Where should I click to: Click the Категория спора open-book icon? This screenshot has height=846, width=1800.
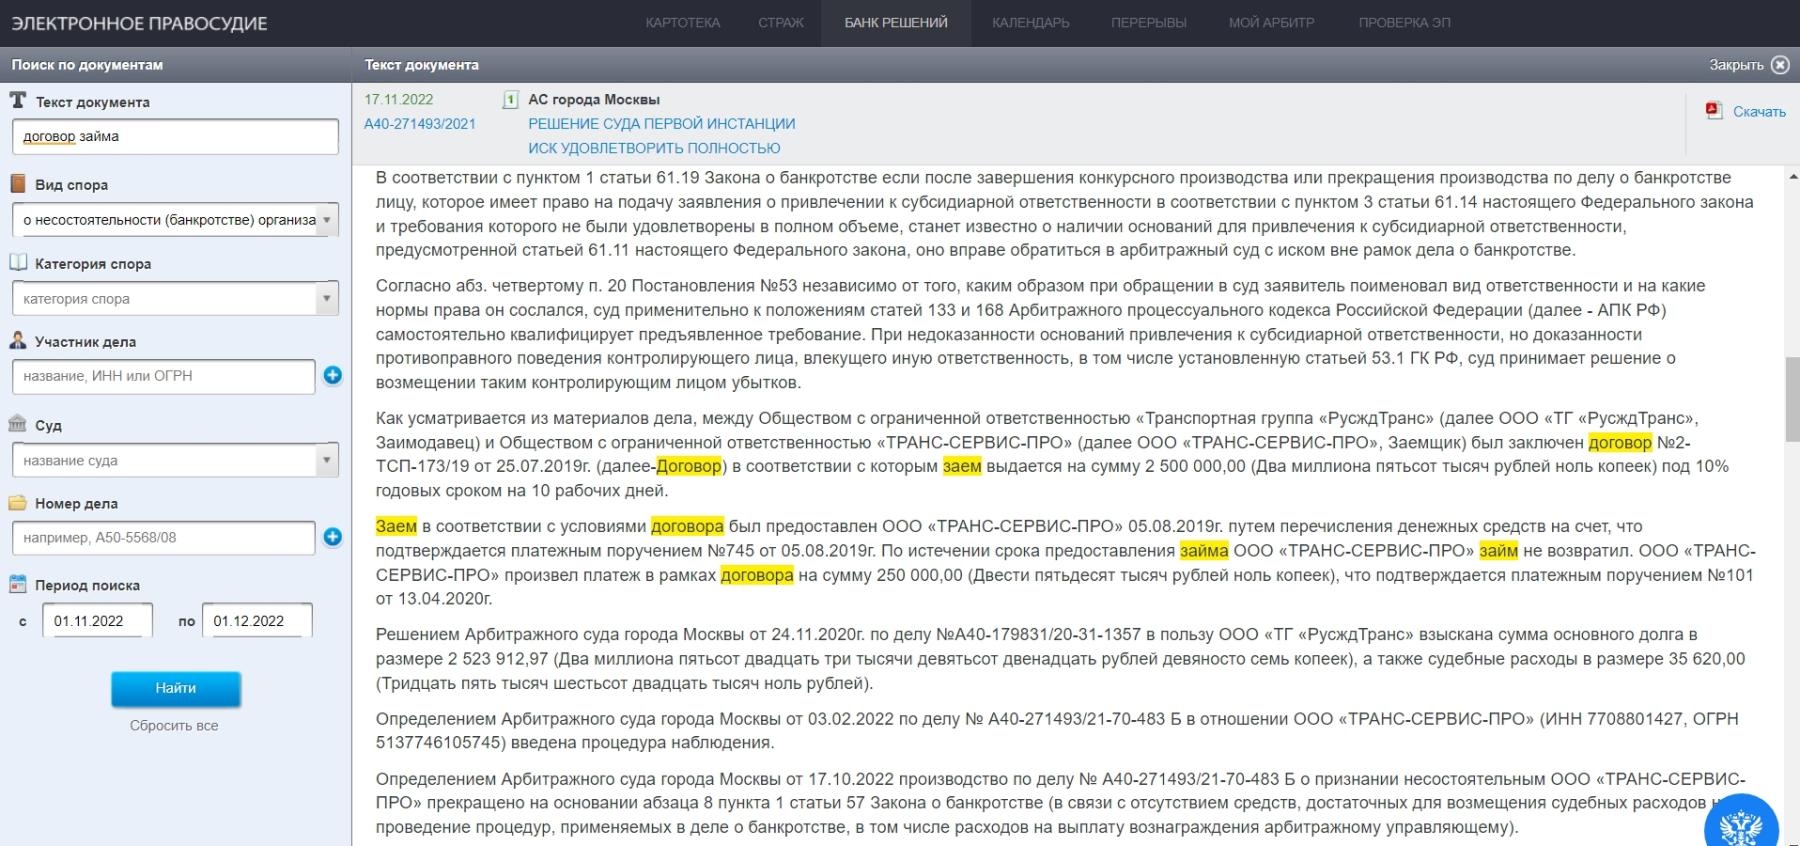click(18, 263)
